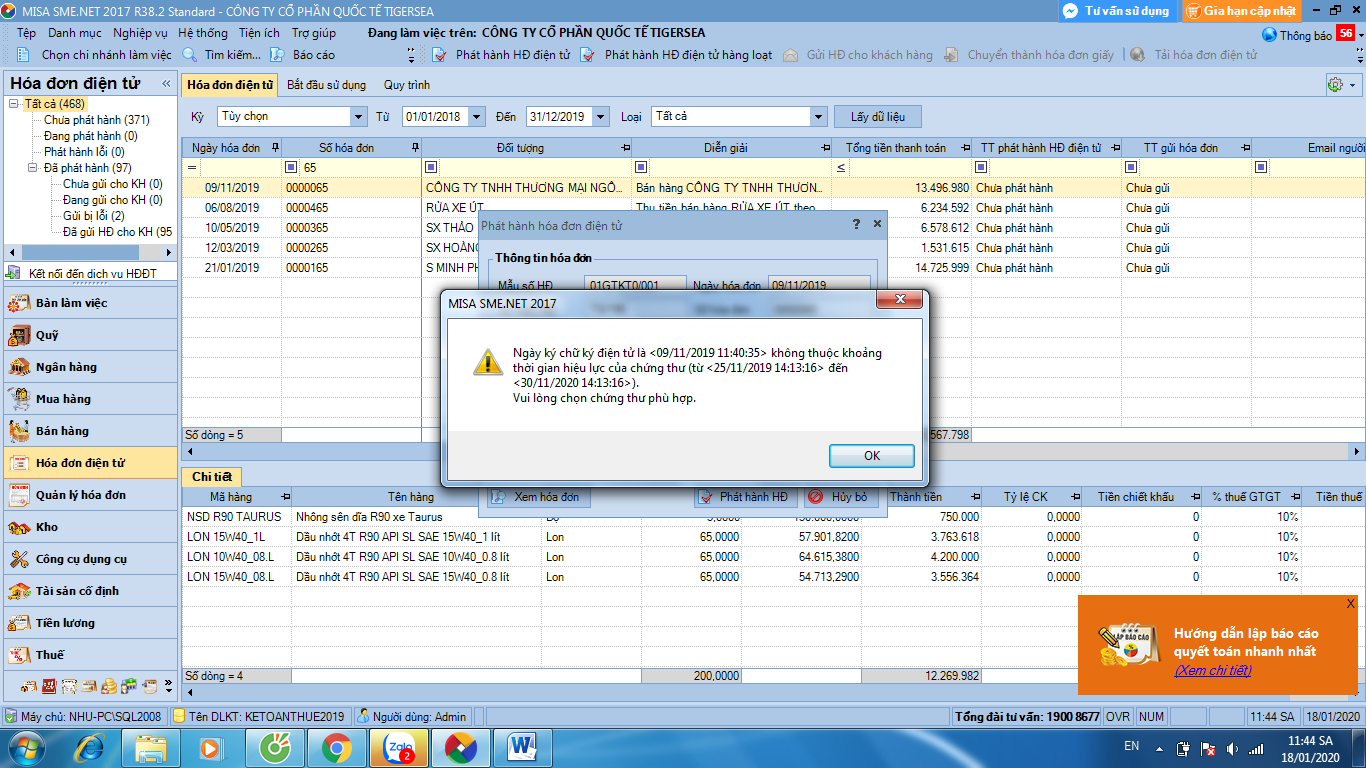Go to the Mua hàng module

63,399
